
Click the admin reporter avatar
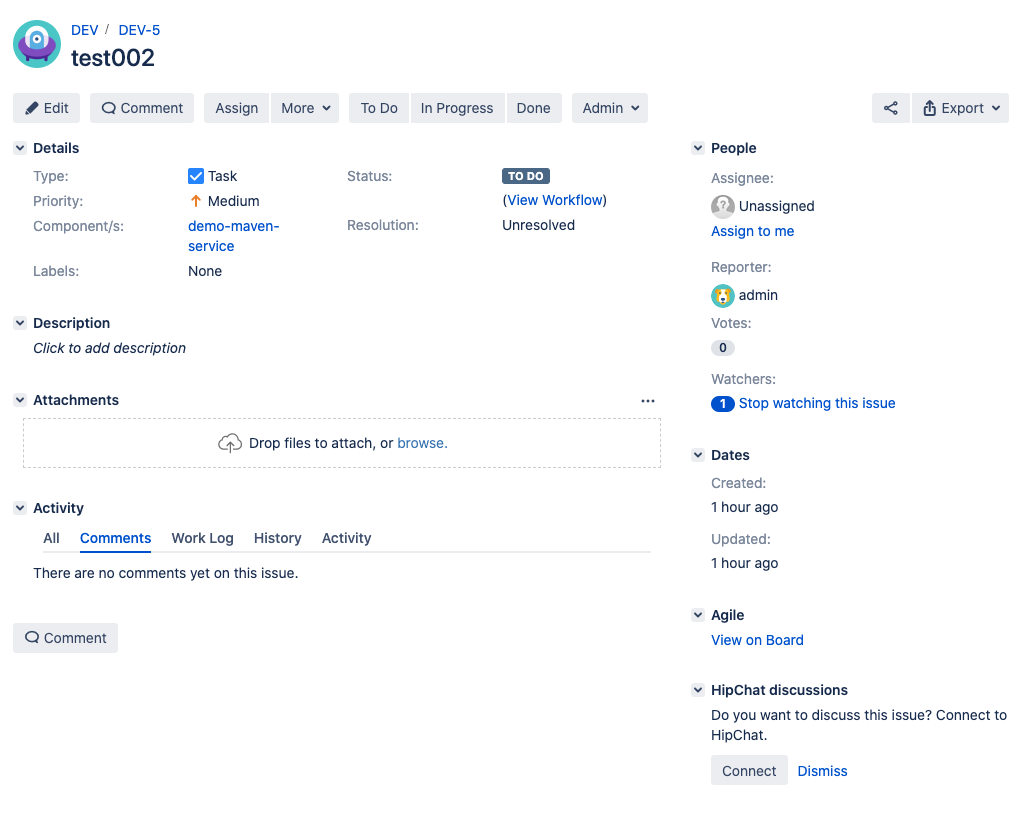(x=722, y=295)
